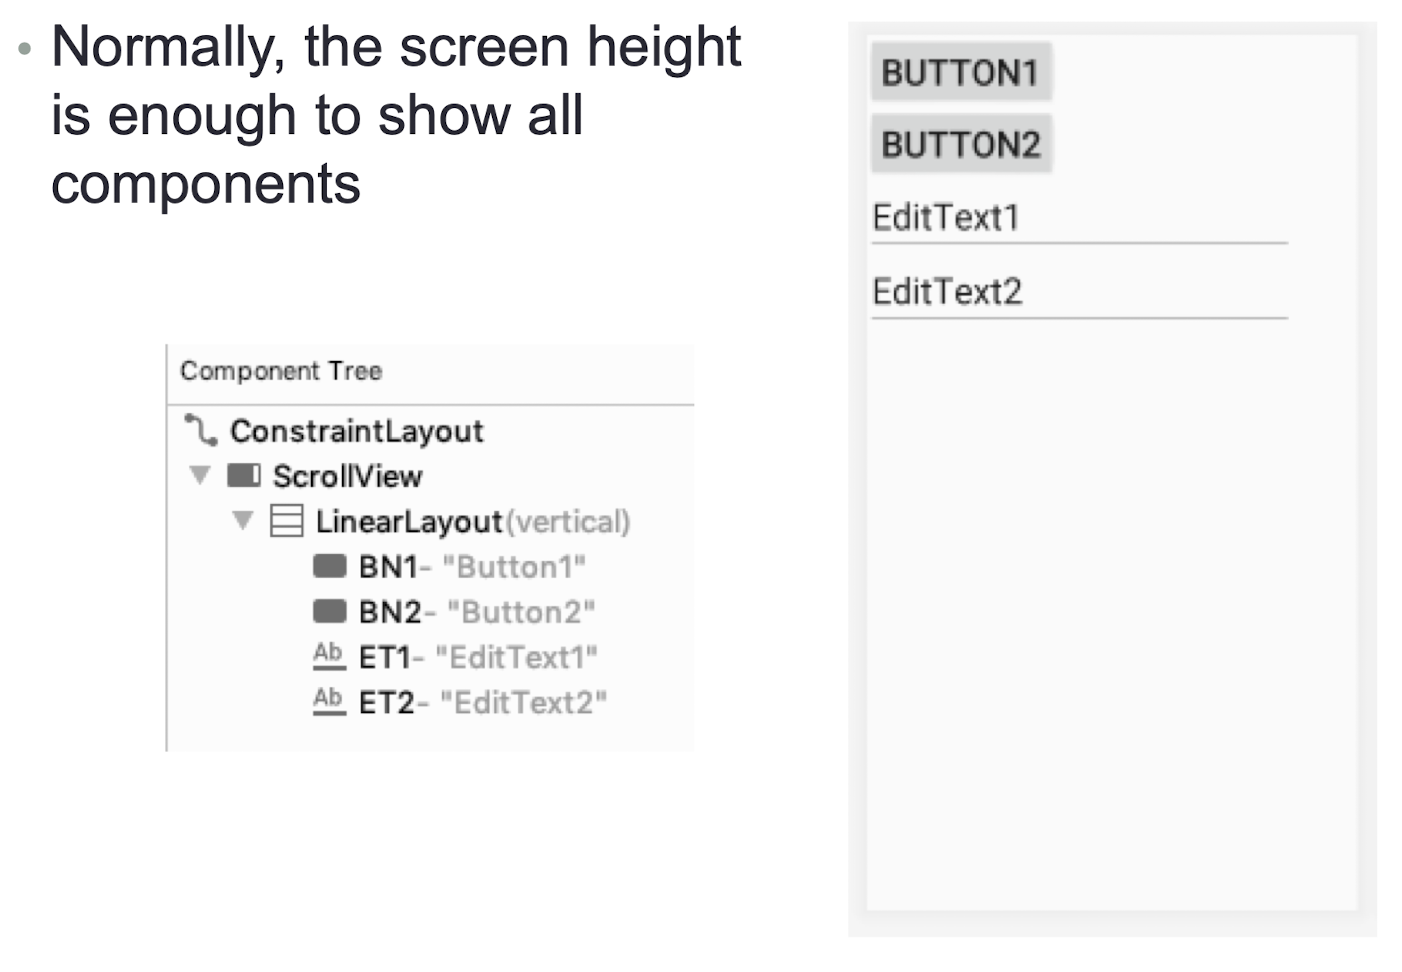Click the Ab icon beside ET2
1402x972 pixels.
pos(329,701)
